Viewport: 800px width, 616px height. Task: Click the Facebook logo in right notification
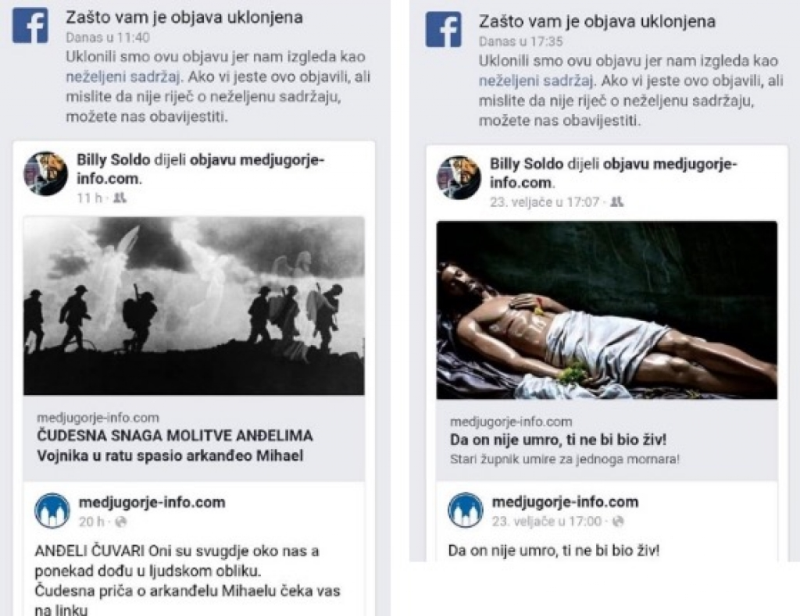click(443, 30)
